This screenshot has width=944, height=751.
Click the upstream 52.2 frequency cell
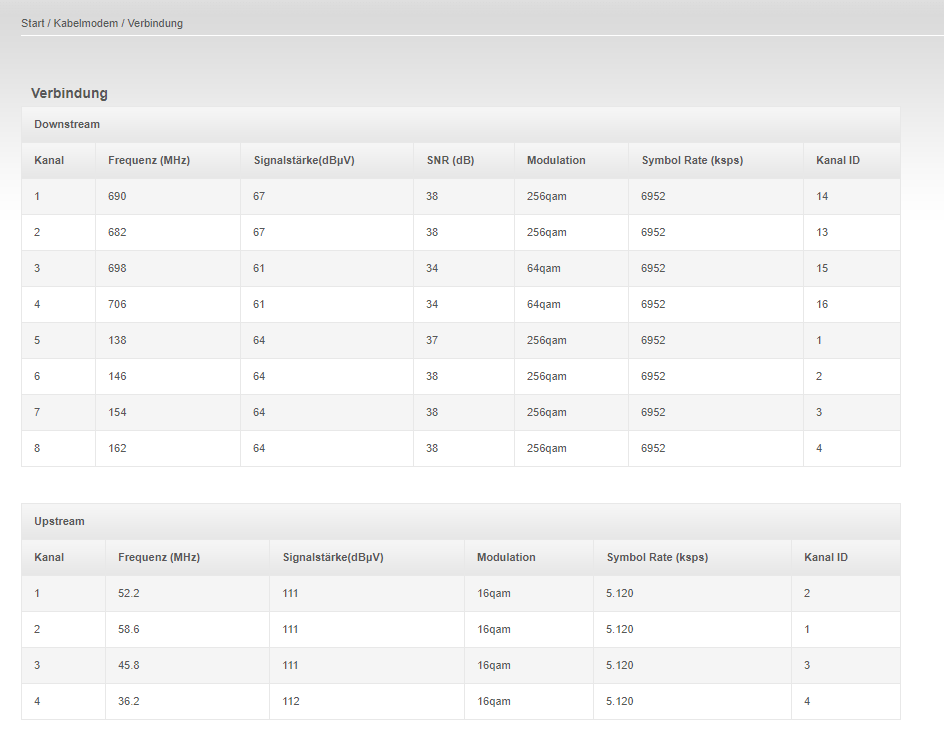click(x=187, y=594)
